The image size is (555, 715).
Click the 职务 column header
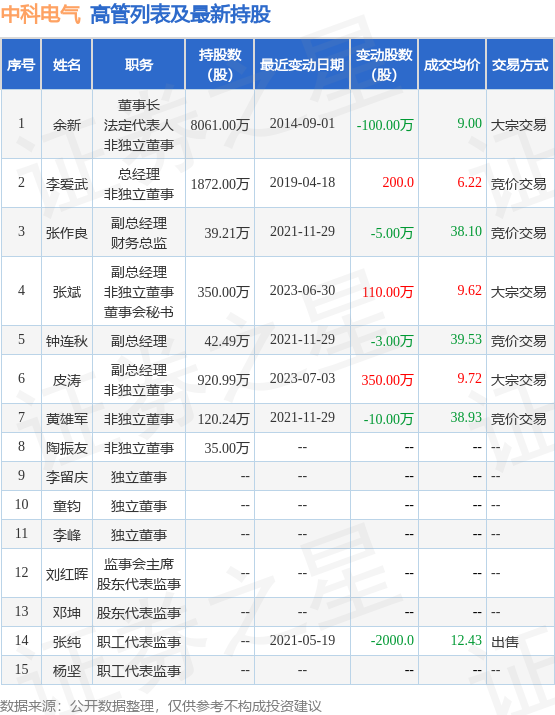pos(139,65)
